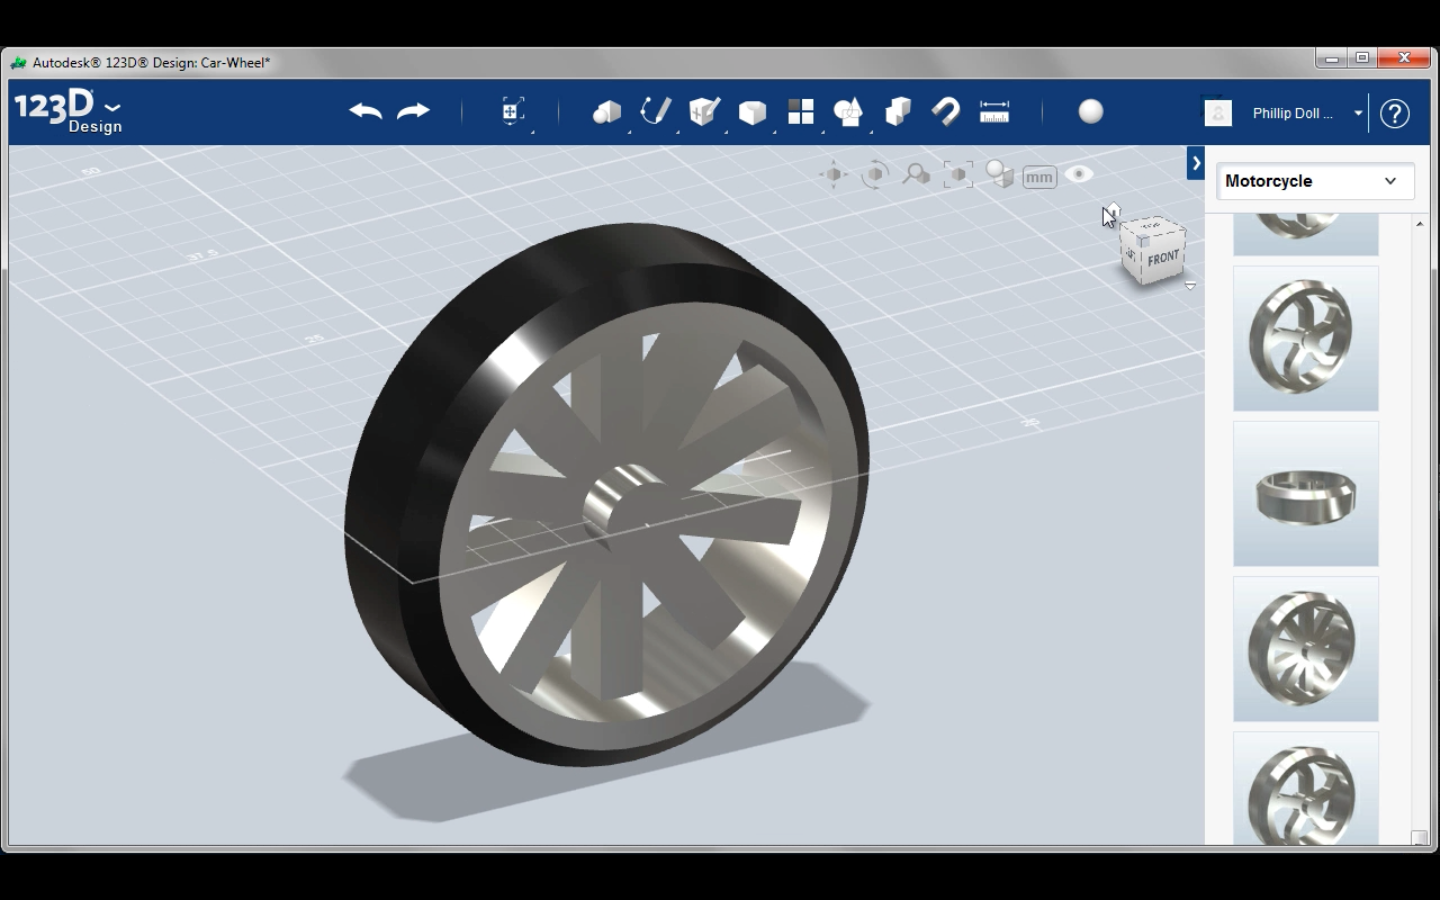This screenshot has width=1440, height=900.
Task: Undo the last action
Action: (366, 111)
